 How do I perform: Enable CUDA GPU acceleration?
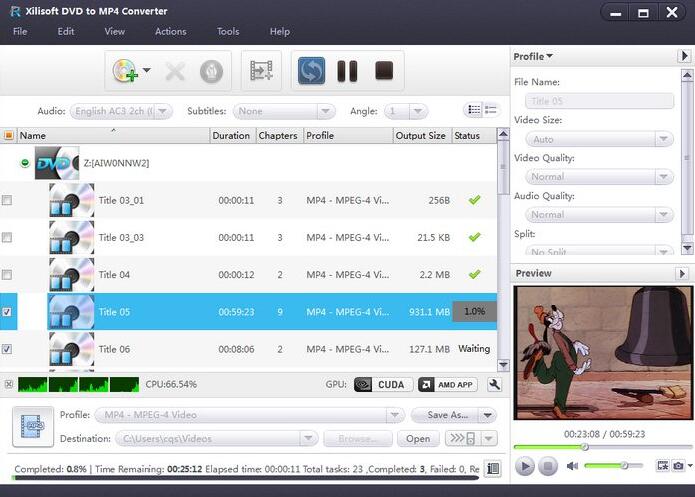click(383, 384)
